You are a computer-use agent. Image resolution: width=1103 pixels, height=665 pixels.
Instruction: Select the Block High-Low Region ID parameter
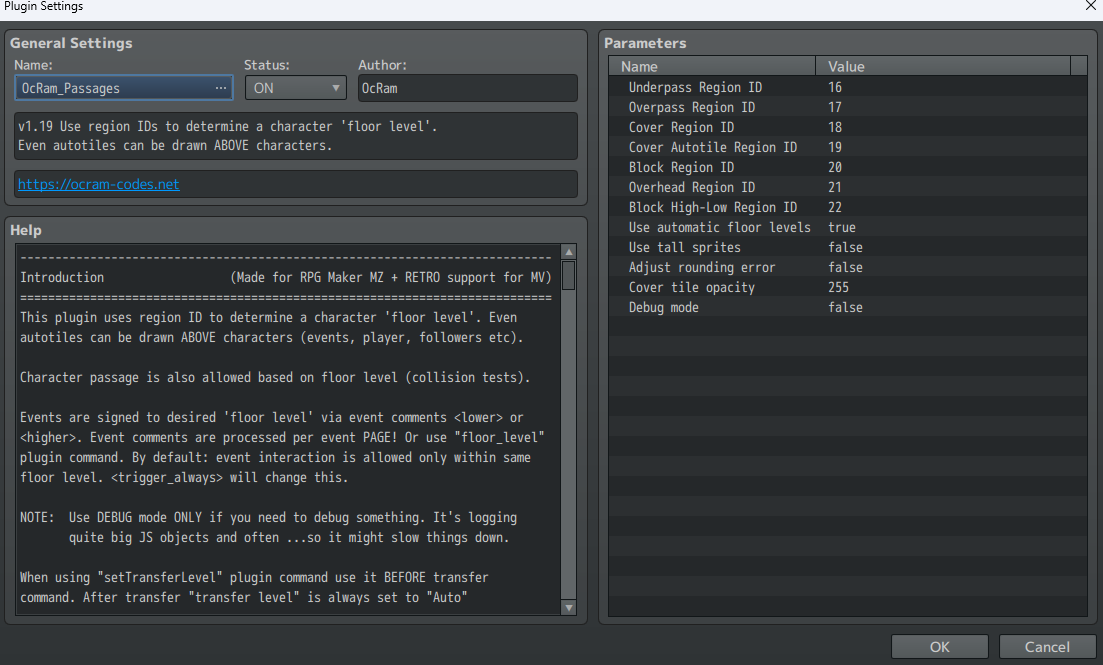point(848,208)
